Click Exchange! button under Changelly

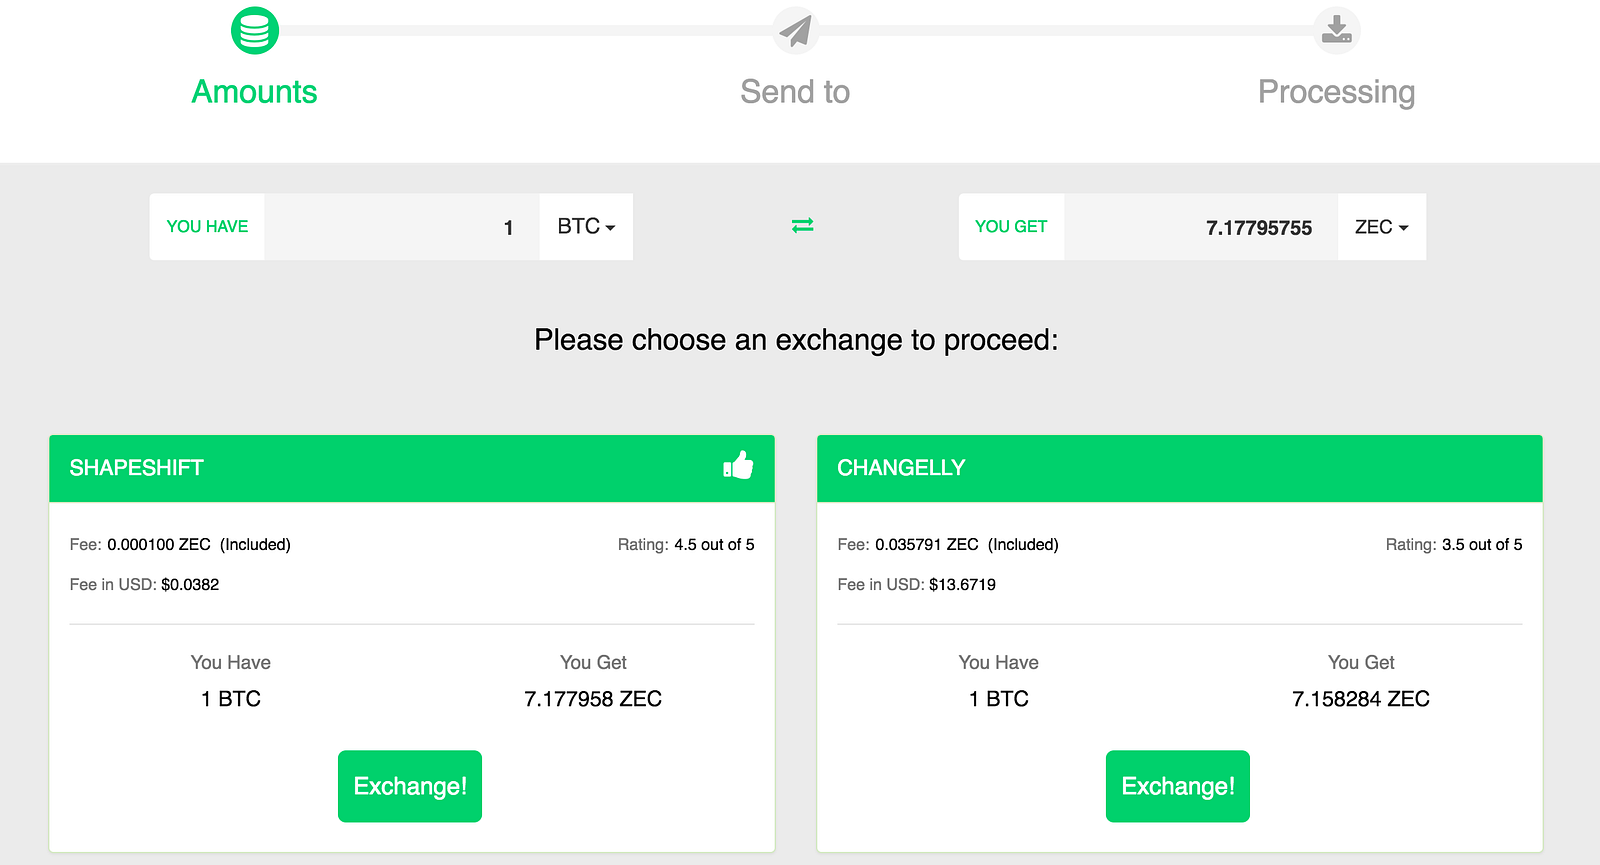[1178, 786]
